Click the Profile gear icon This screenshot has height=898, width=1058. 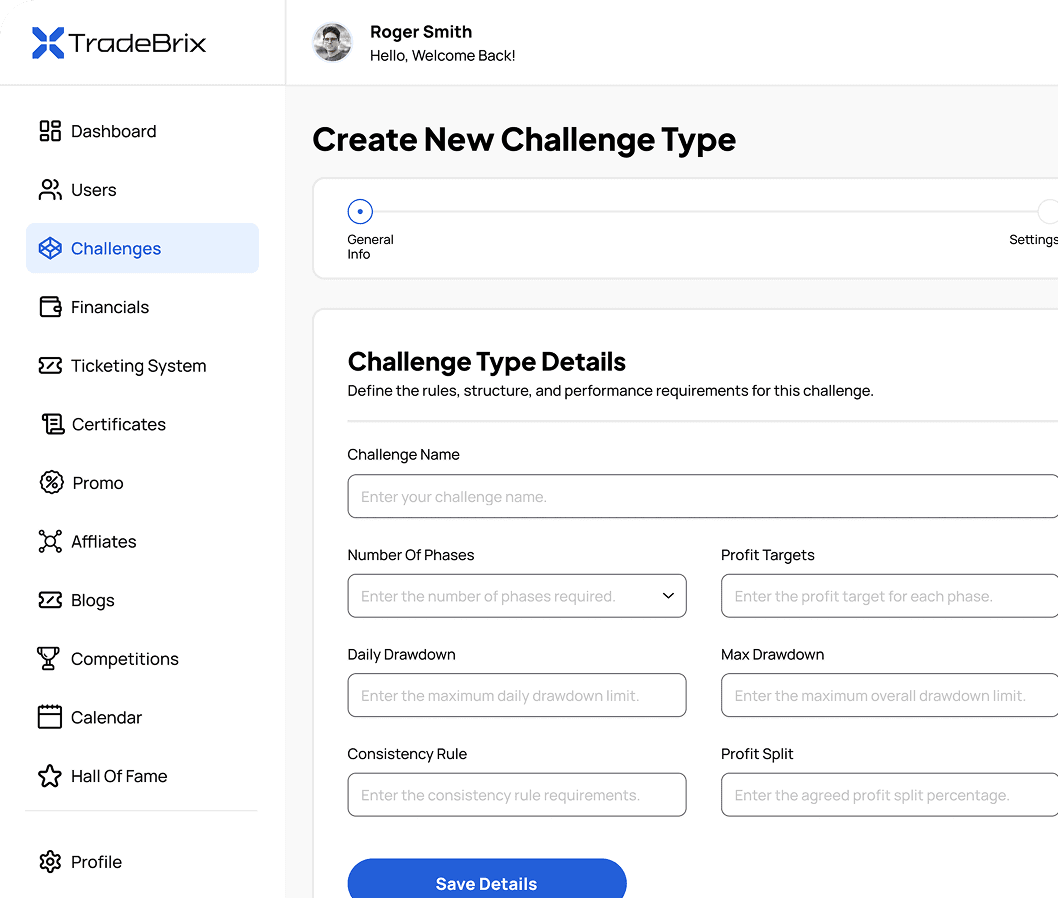click(50, 862)
